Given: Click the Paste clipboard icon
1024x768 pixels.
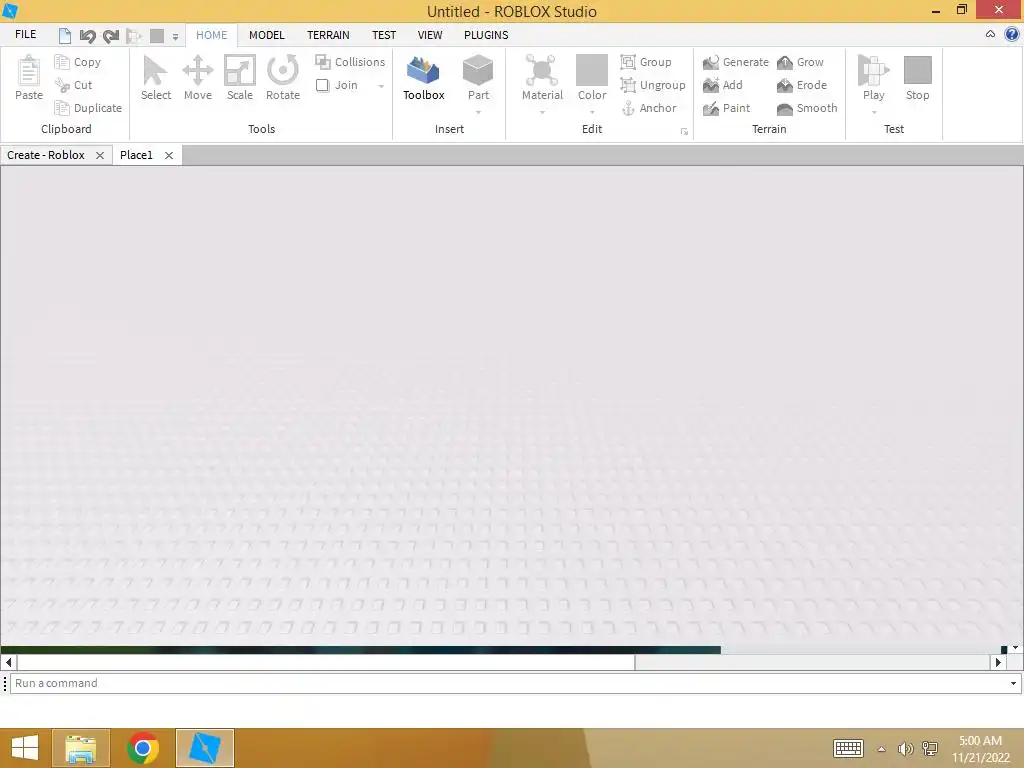Looking at the screenshot, I should tap(29, 71).
